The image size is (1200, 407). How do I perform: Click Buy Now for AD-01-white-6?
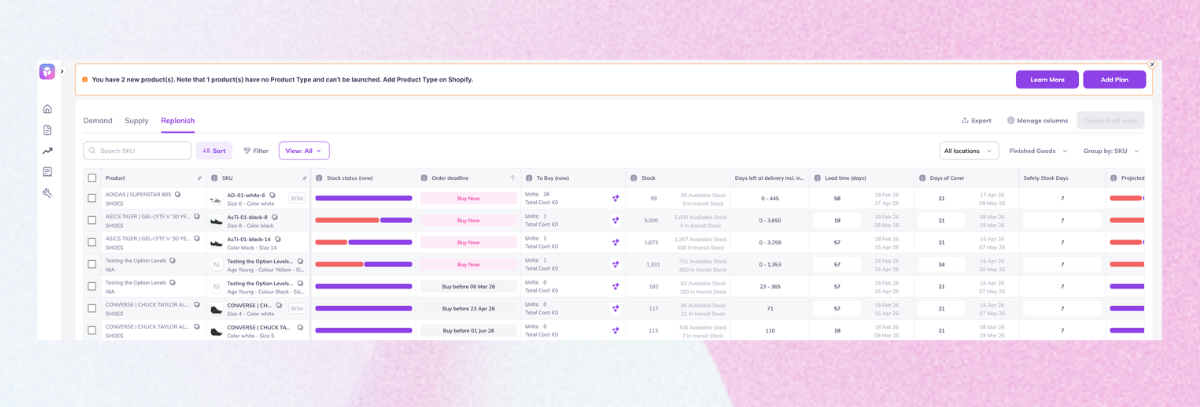click(468, 198)
